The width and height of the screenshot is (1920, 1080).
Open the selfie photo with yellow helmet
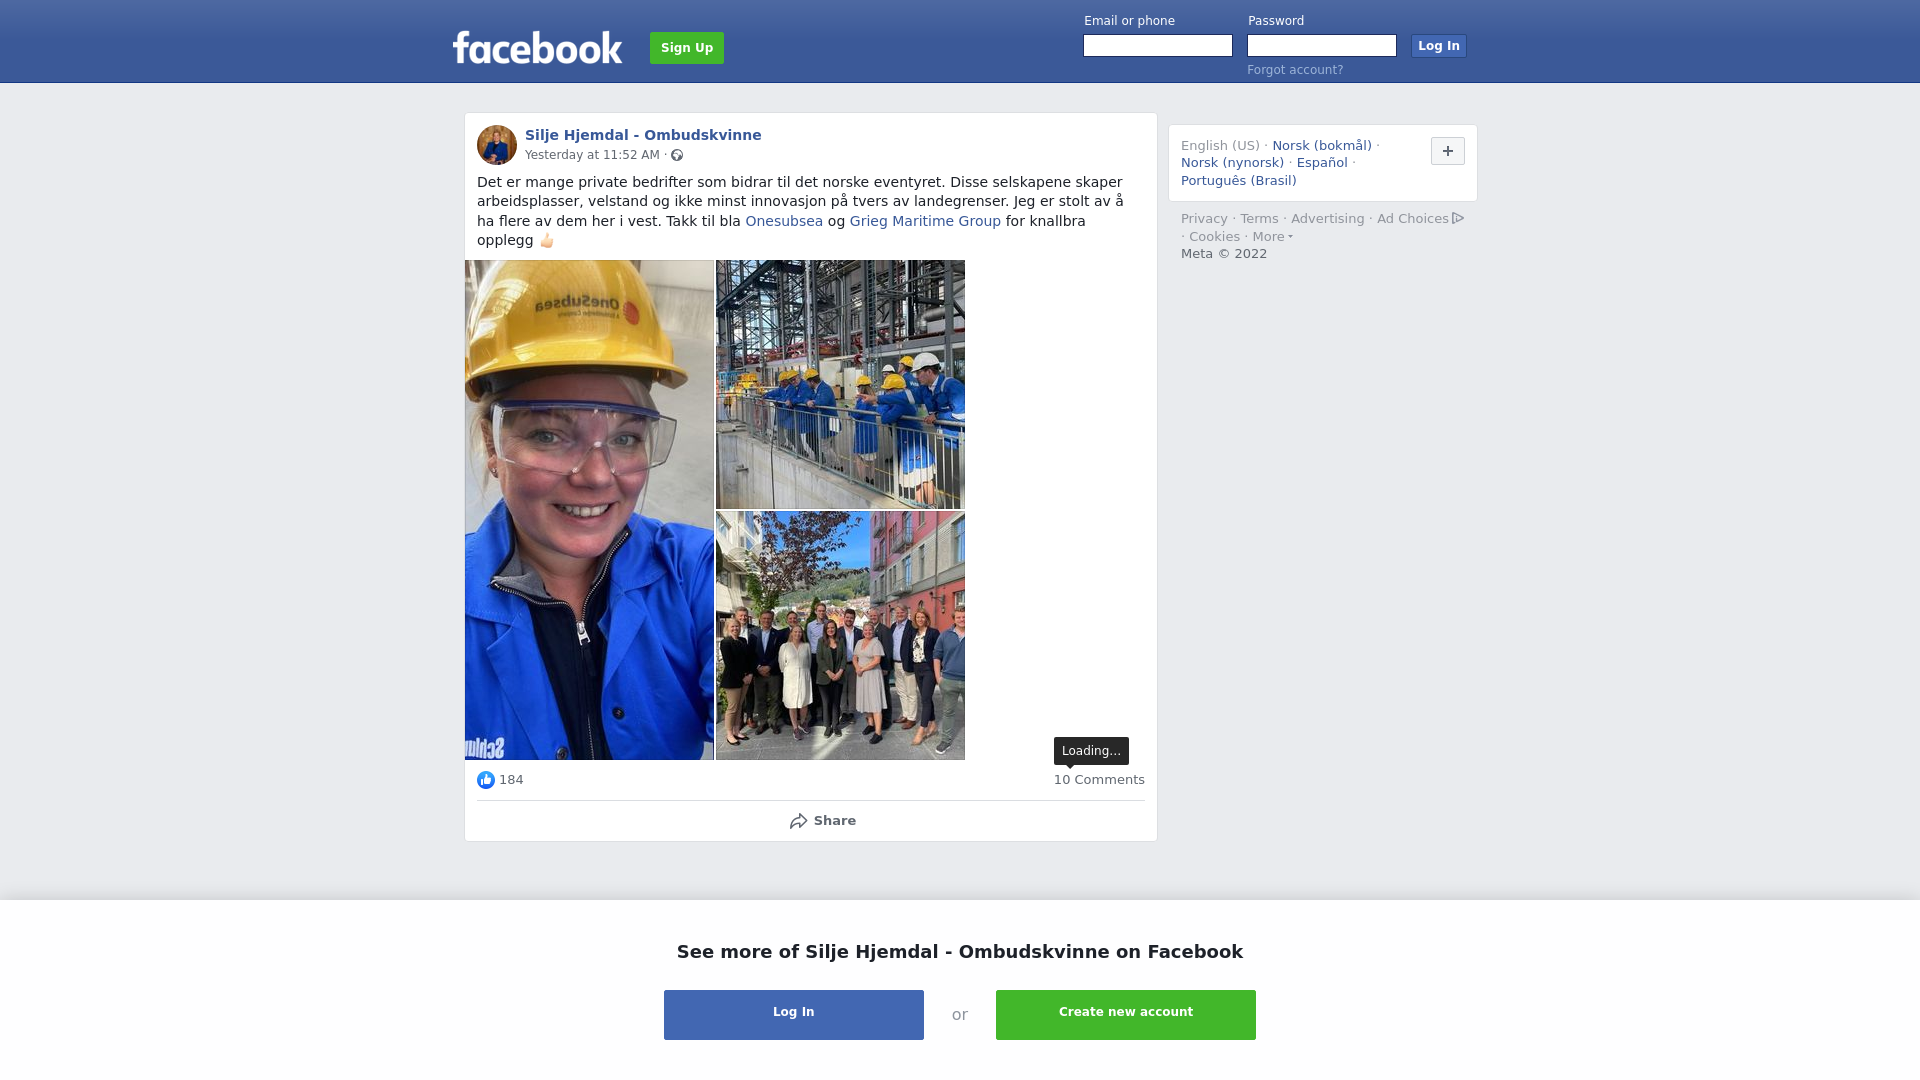[x=589, y=510]
